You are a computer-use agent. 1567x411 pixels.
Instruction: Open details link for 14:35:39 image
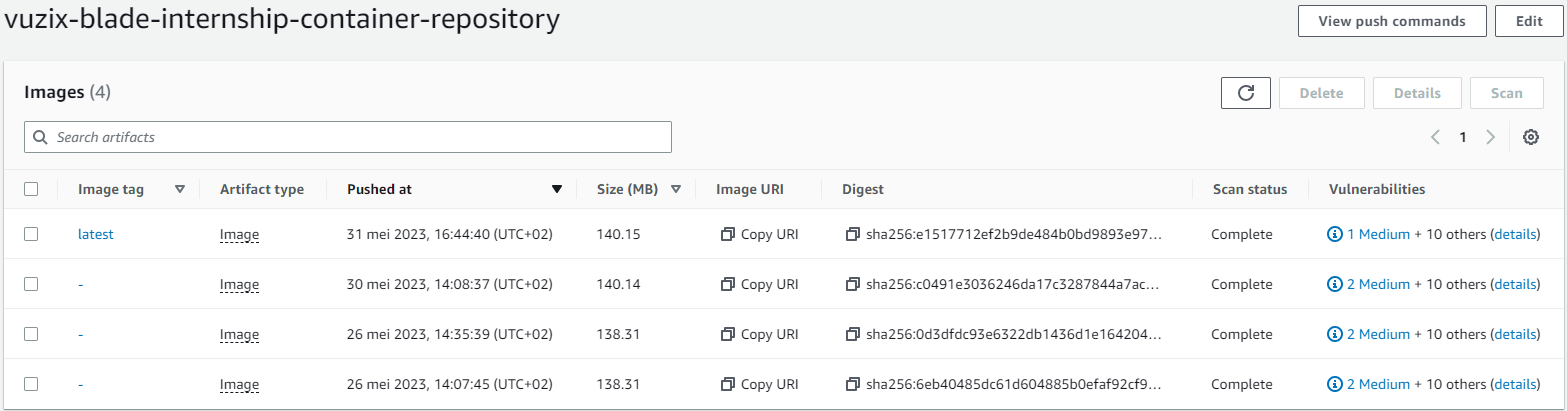pyautogui.click(x=1515, y=334)
